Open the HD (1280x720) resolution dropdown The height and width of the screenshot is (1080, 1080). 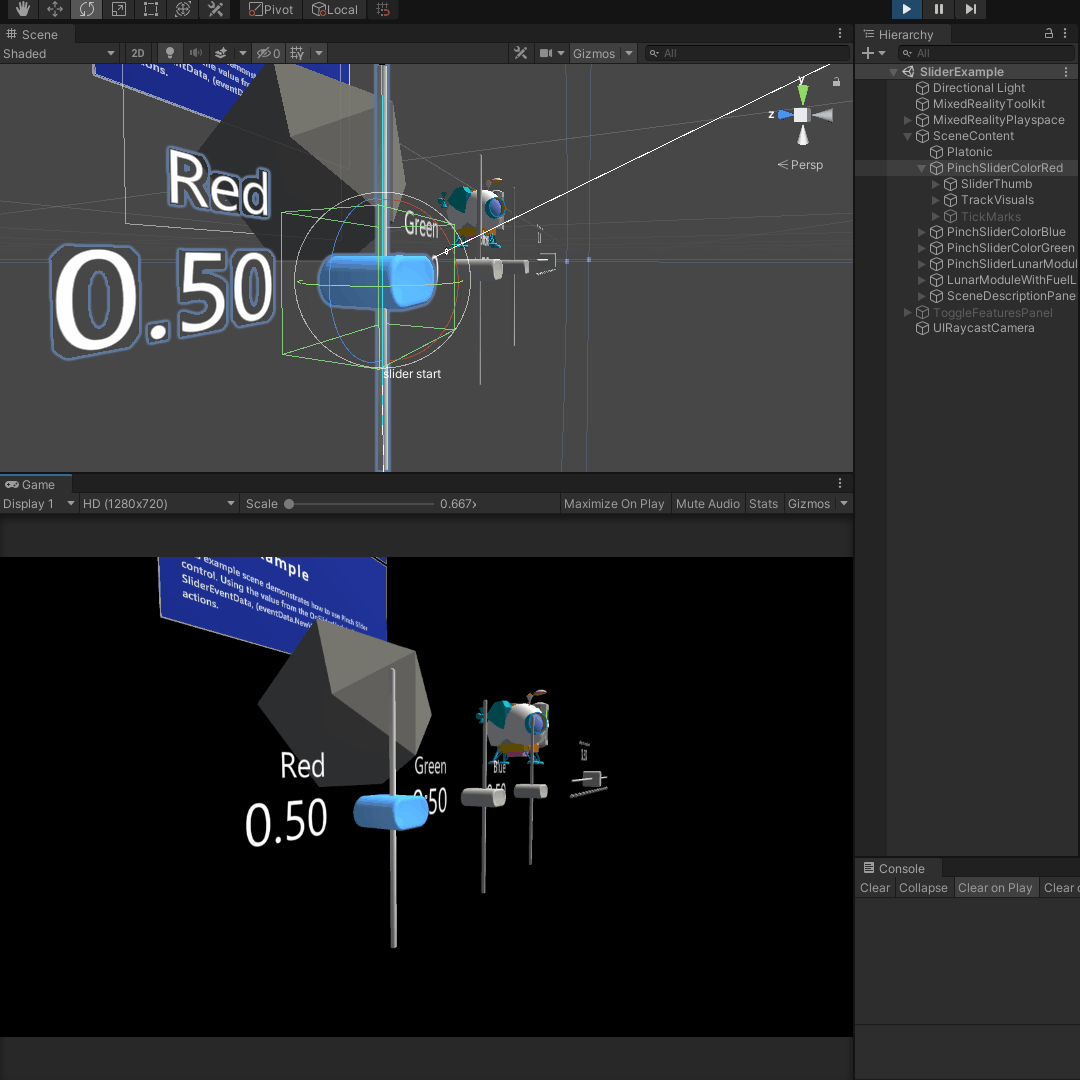coord(158,503)
